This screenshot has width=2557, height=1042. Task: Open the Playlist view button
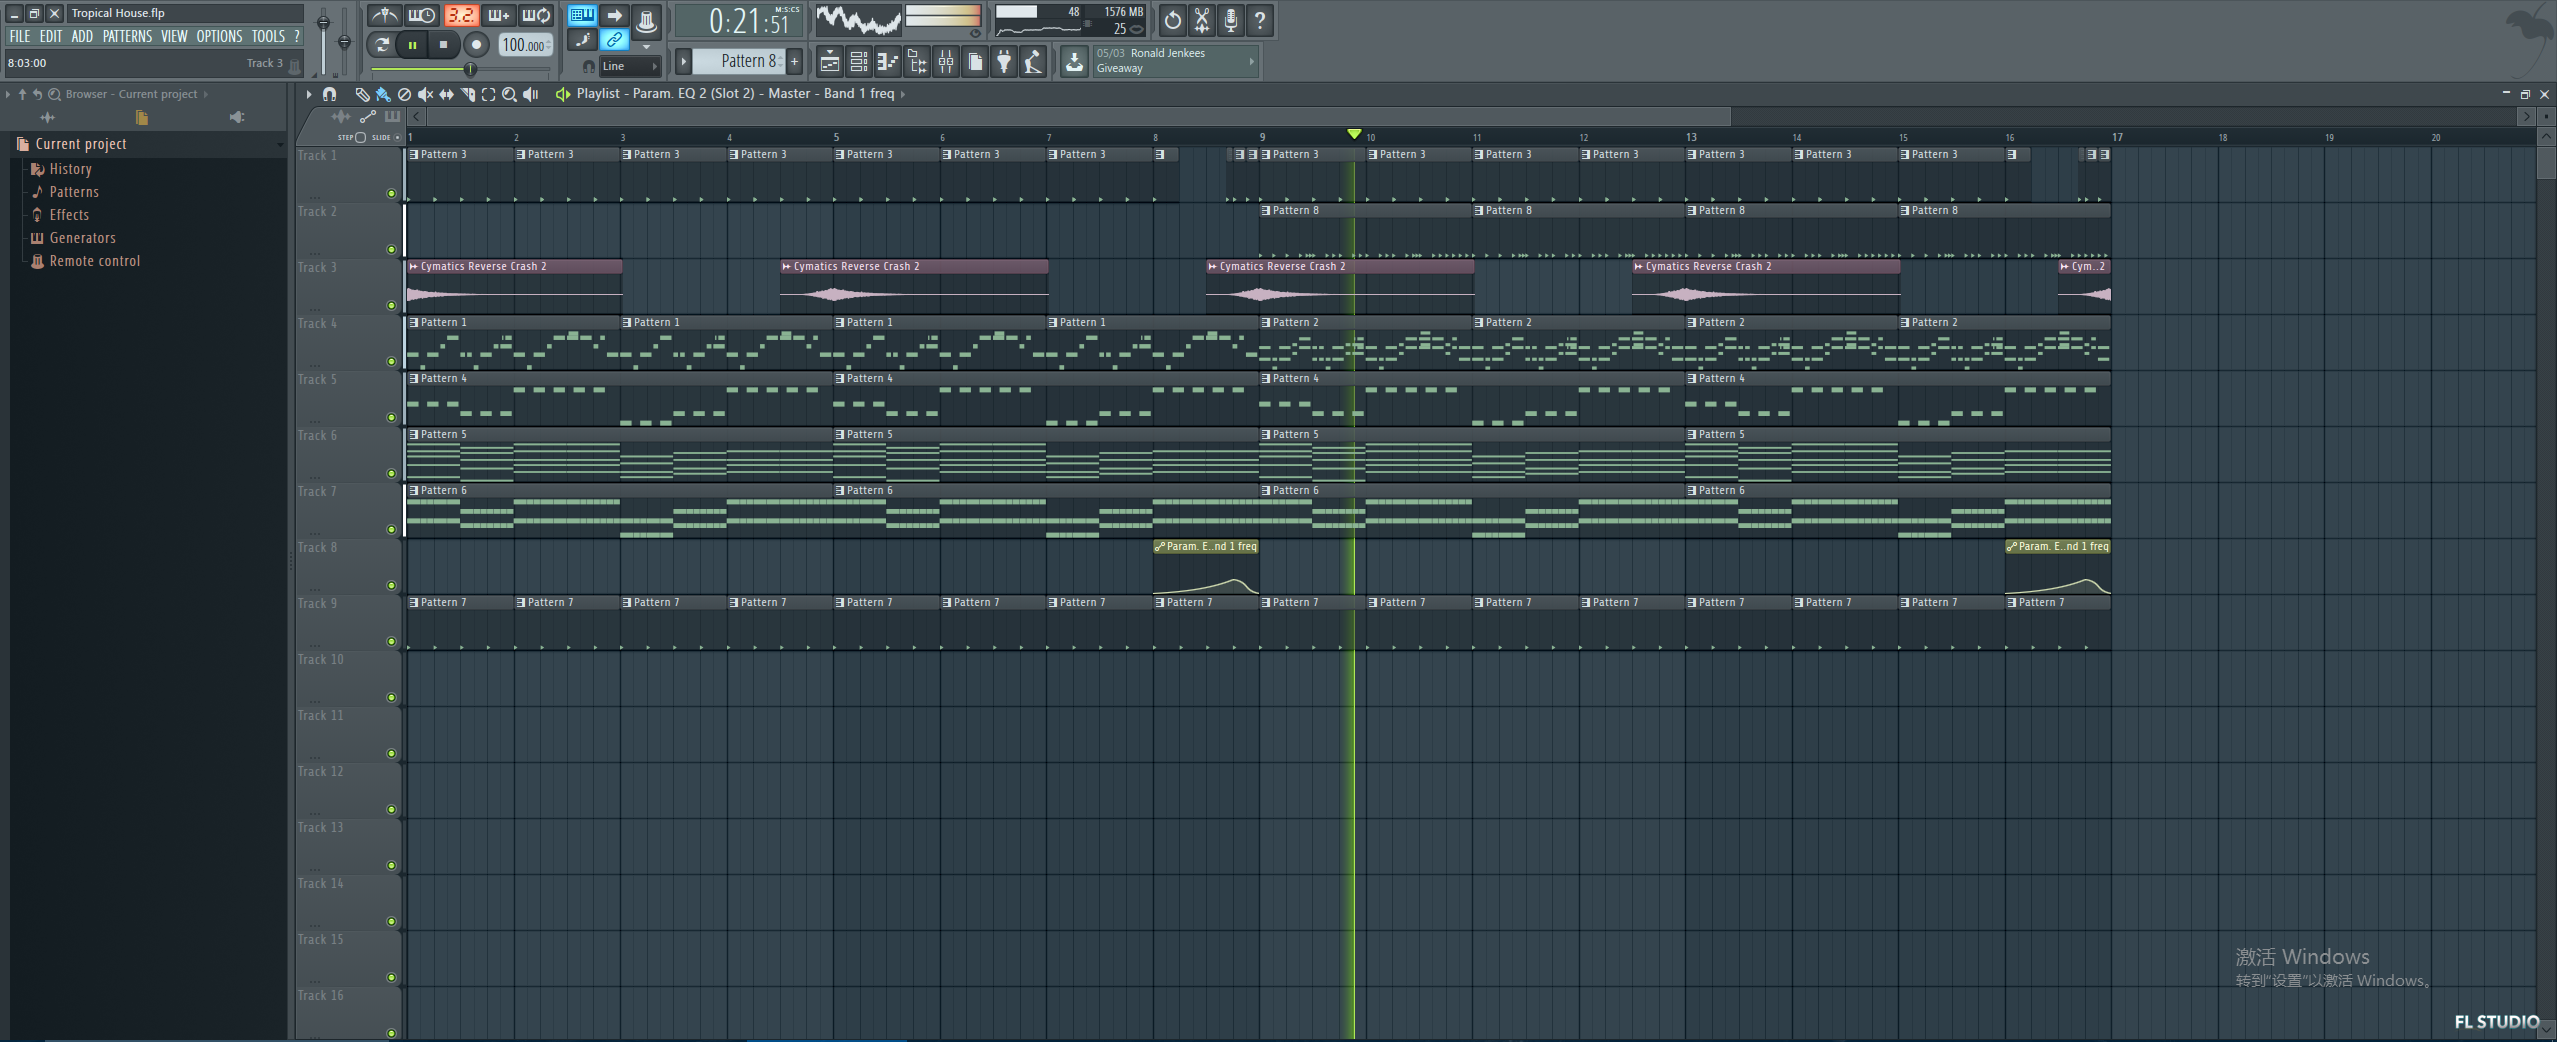[829, 62]
